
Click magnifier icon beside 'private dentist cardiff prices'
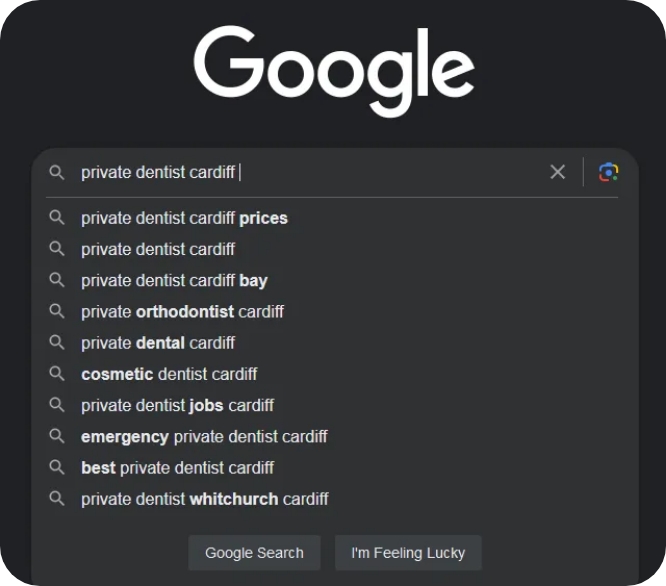click(57, 218)
